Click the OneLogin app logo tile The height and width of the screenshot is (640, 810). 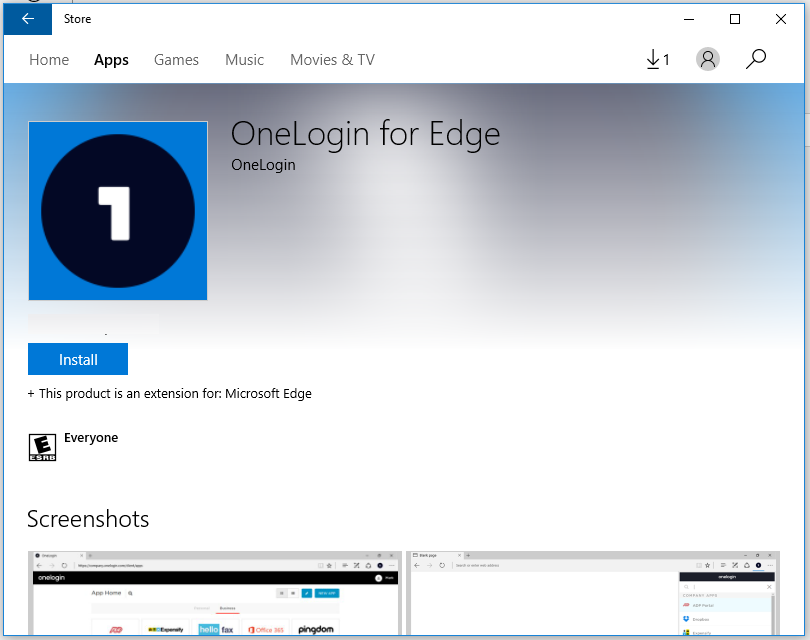coord(118,211)
